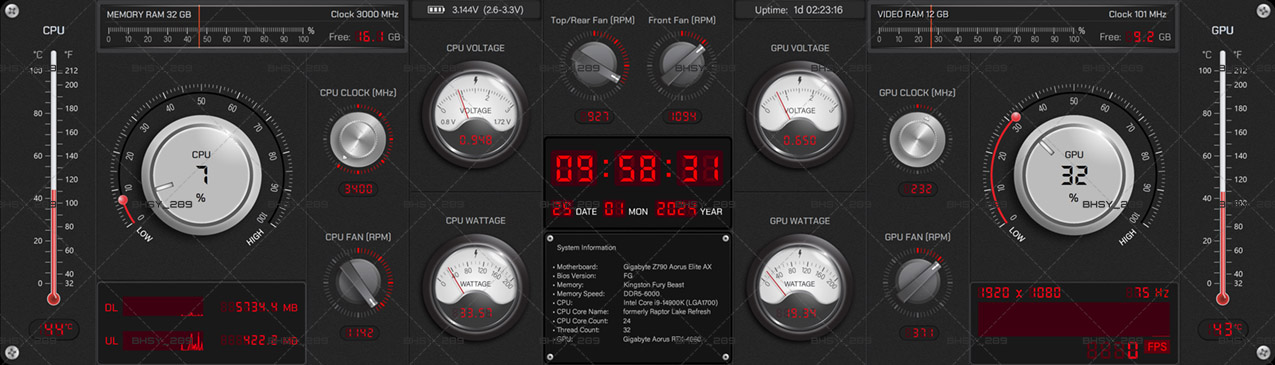Click the YEAR readout
Screen dimensions: 1275x365
[676, 210]
